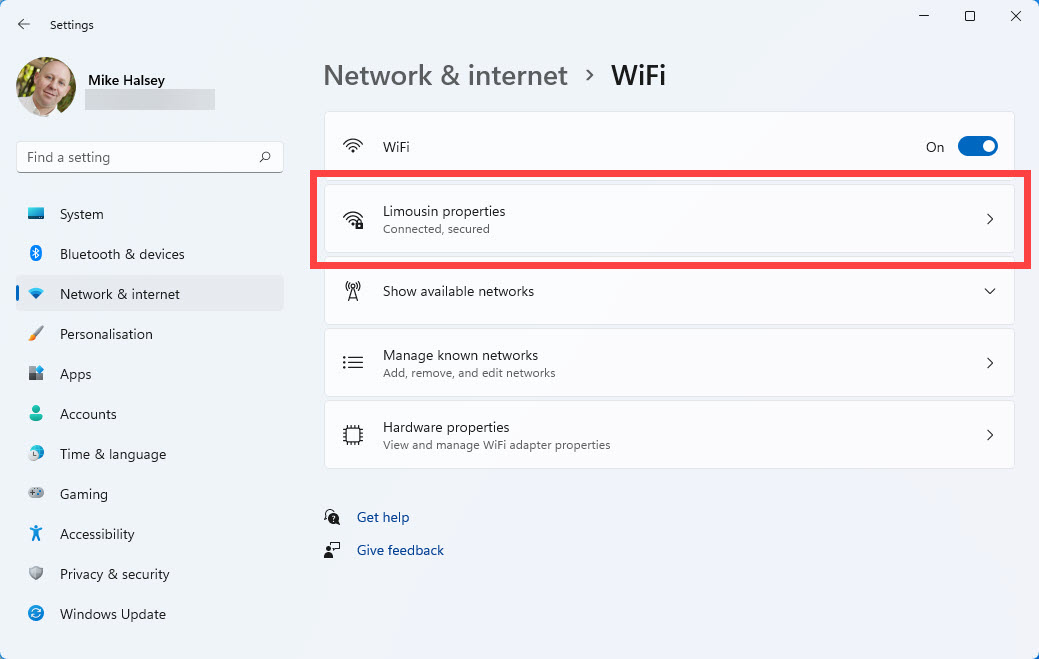Navigate back with the back arrow
The width and height of the screenshot is (1039, 659).
(x=24, y=24)
